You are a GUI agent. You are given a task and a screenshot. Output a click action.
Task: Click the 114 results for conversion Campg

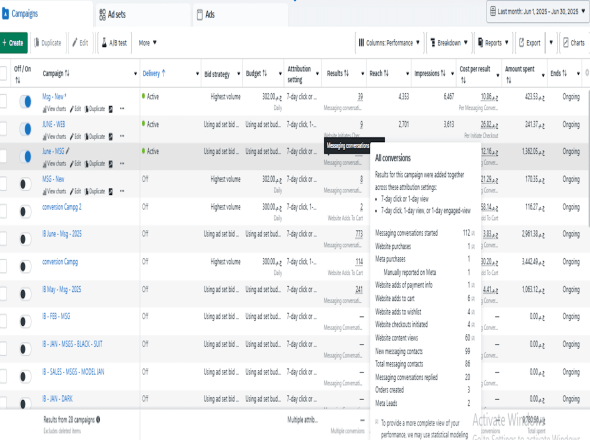pos(359,262)
